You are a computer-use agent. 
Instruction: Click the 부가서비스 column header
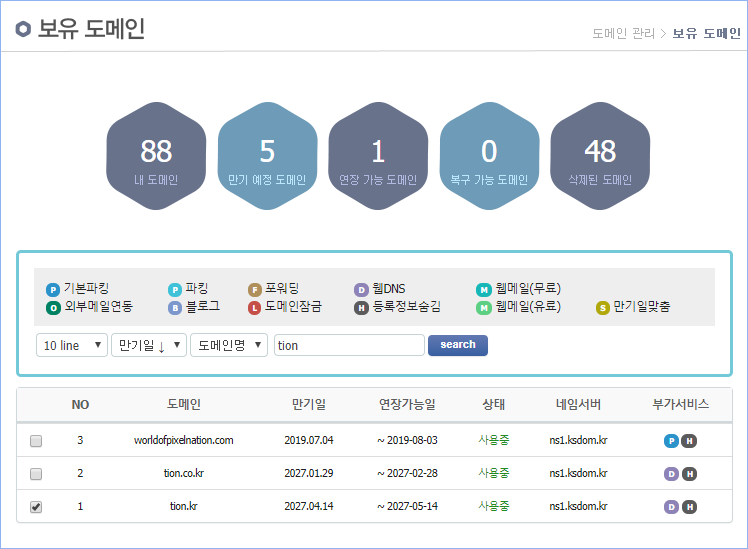[x=680, y=404]
